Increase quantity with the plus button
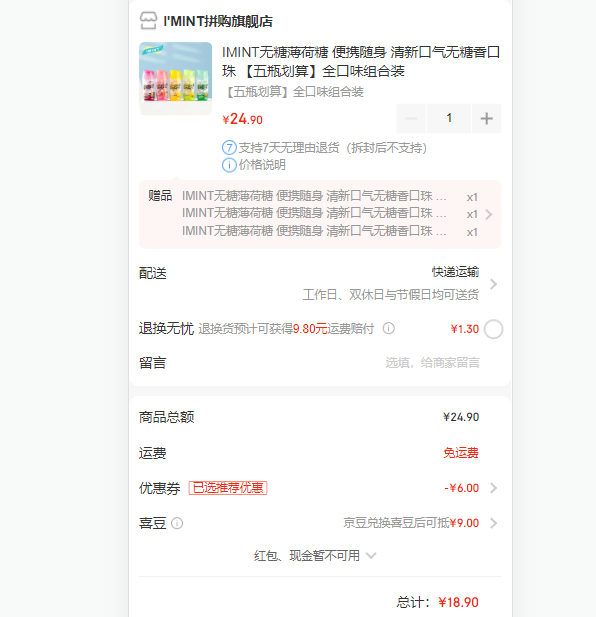The image size is (596, 617). pos(487,118)
